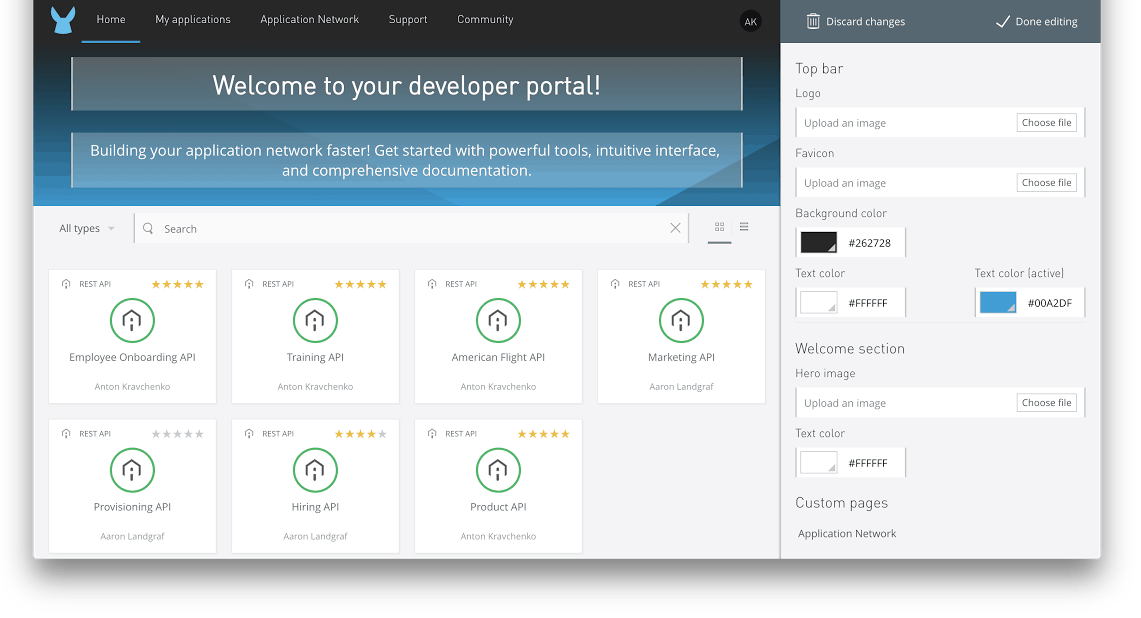Open the Employee Onboarding API title
1141x618 pixels.
click(132, 357)
